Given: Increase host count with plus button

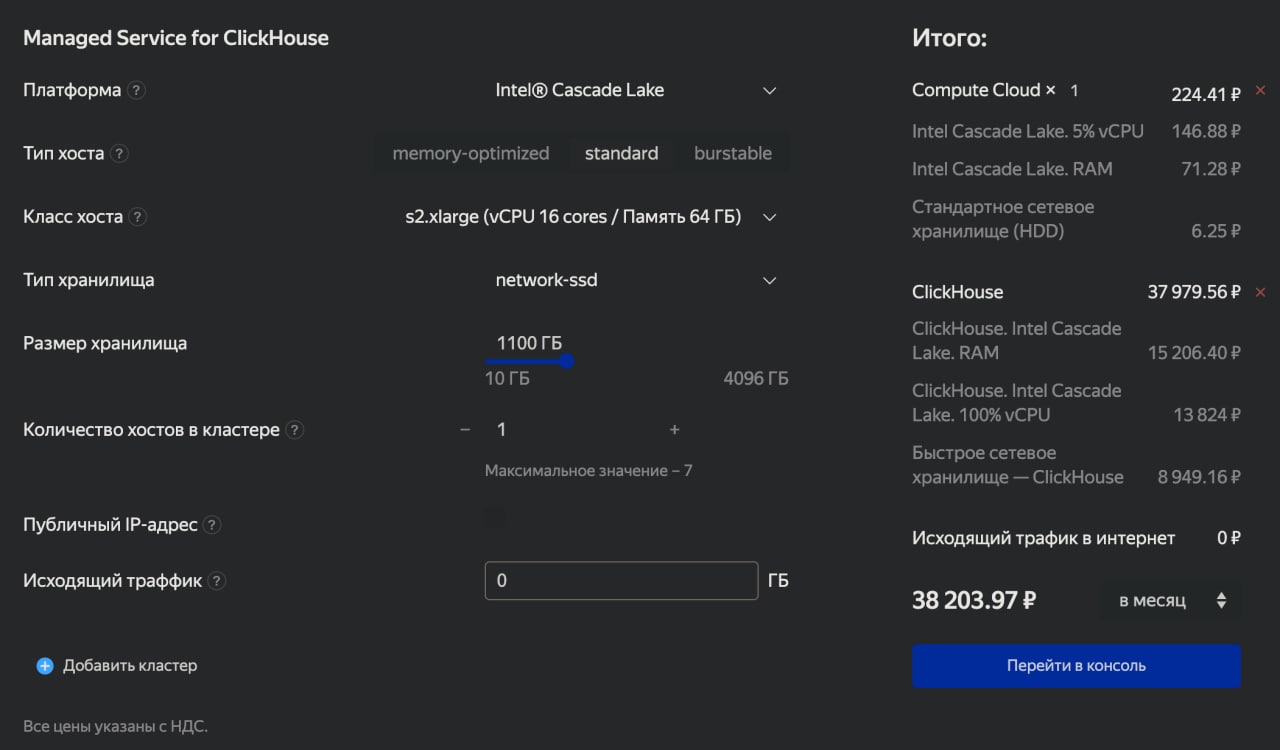Looking at the screenshot, I should tap(674, 430).
